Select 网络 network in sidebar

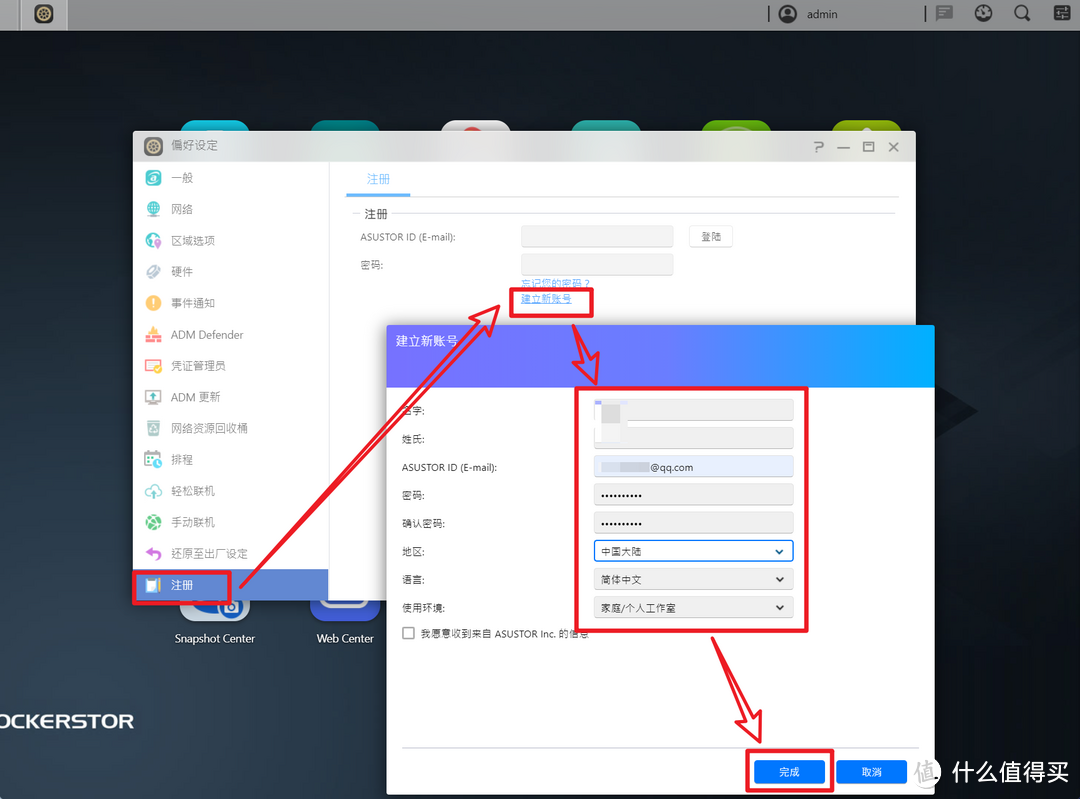click(182, 209)
